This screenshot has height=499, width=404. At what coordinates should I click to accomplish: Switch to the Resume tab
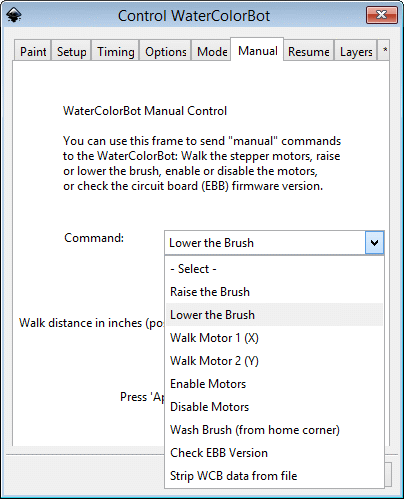(309, 51)
